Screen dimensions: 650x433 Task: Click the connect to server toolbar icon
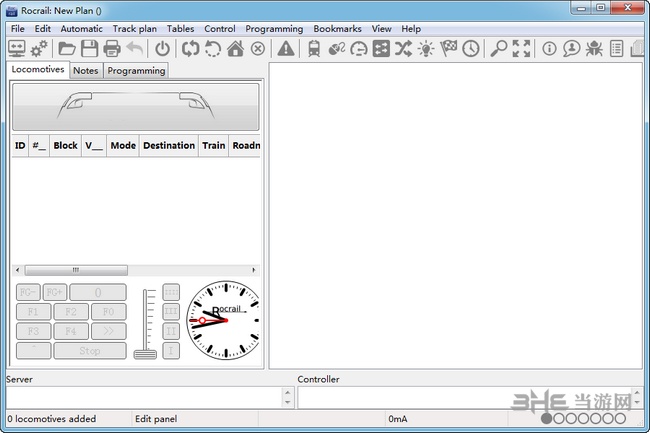[17, 48]
